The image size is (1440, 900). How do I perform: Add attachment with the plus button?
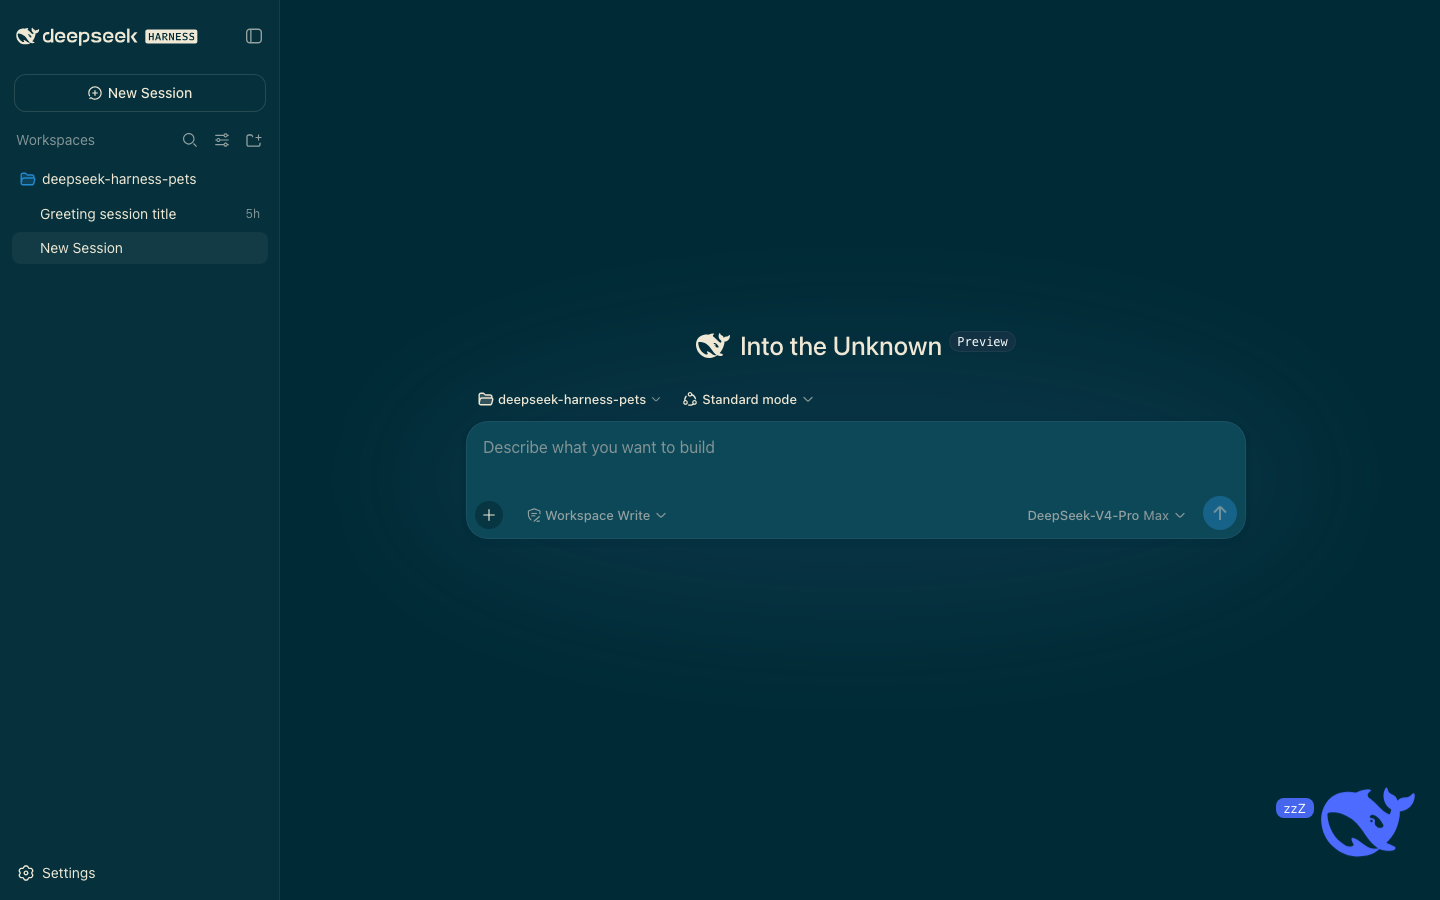coord(489,515)
